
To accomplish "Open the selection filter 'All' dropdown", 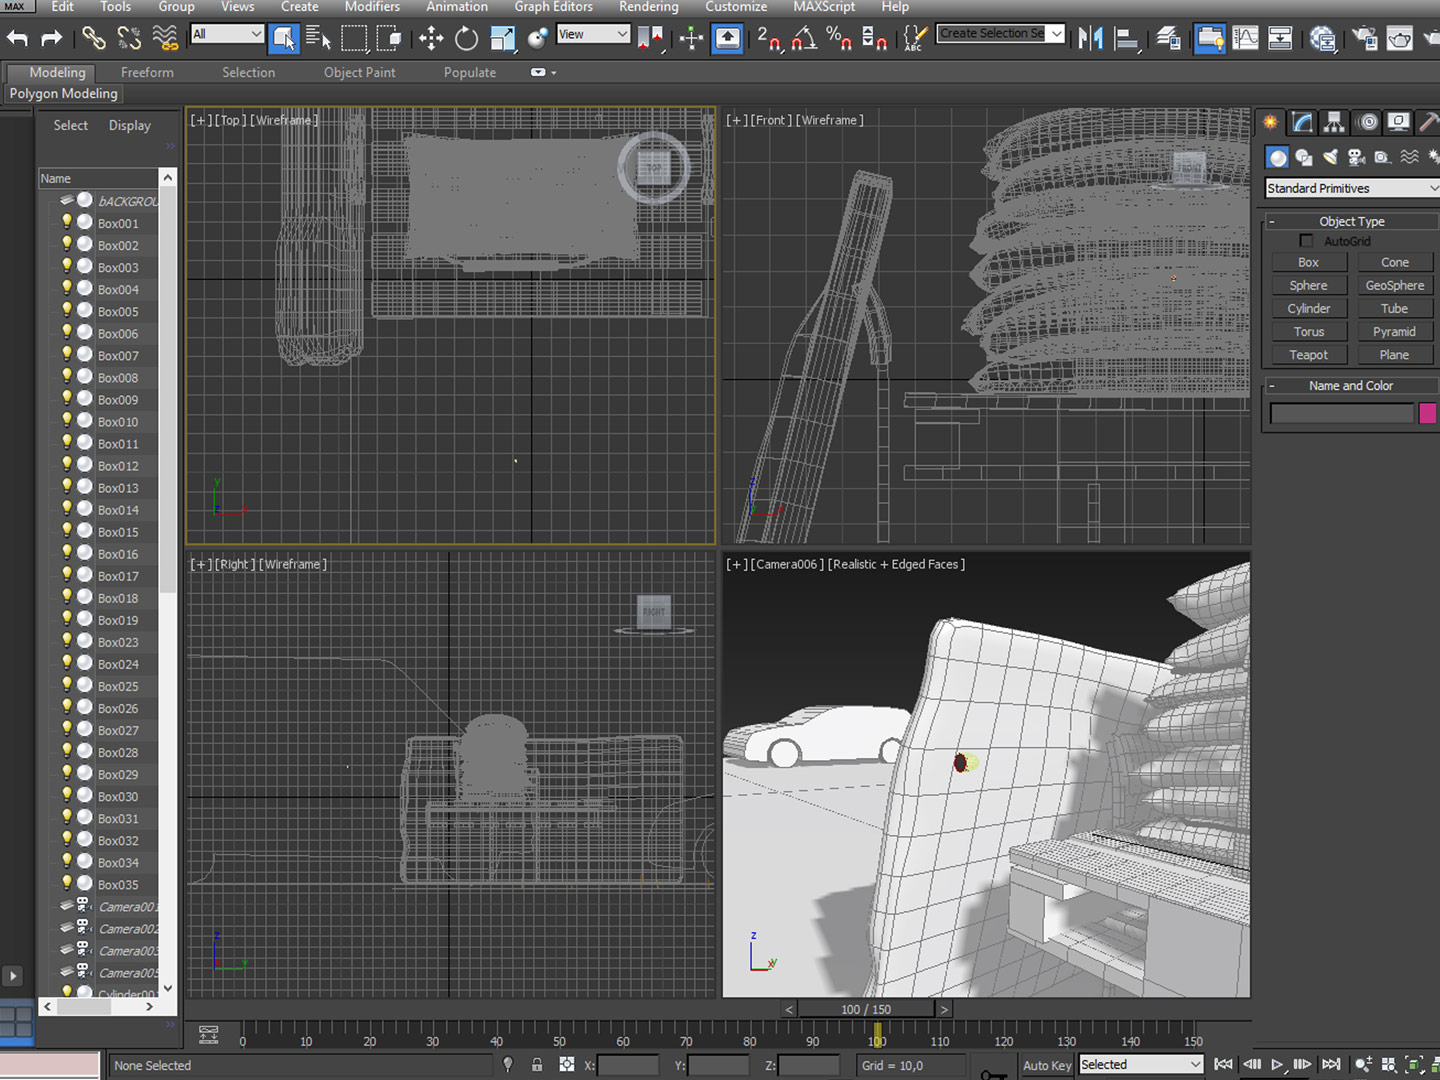I will click(x=227, y=34).
